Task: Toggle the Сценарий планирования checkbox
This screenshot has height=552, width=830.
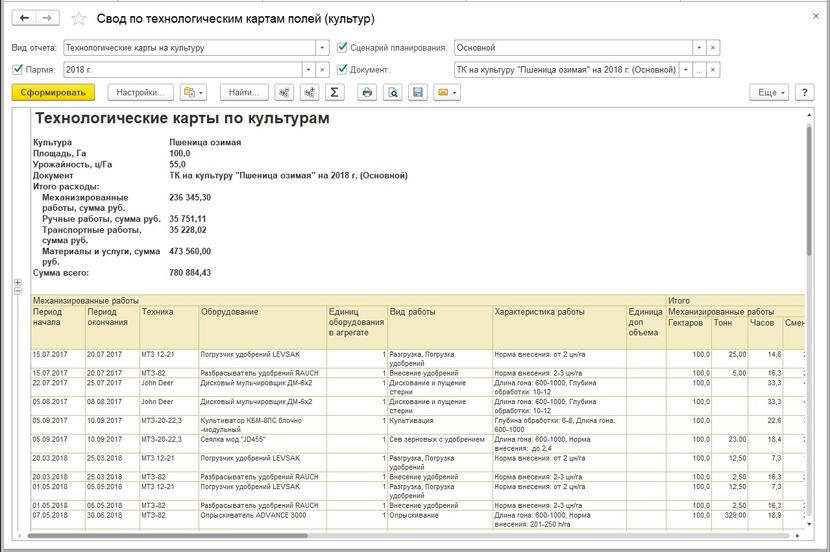Action: tap(343, 47)
